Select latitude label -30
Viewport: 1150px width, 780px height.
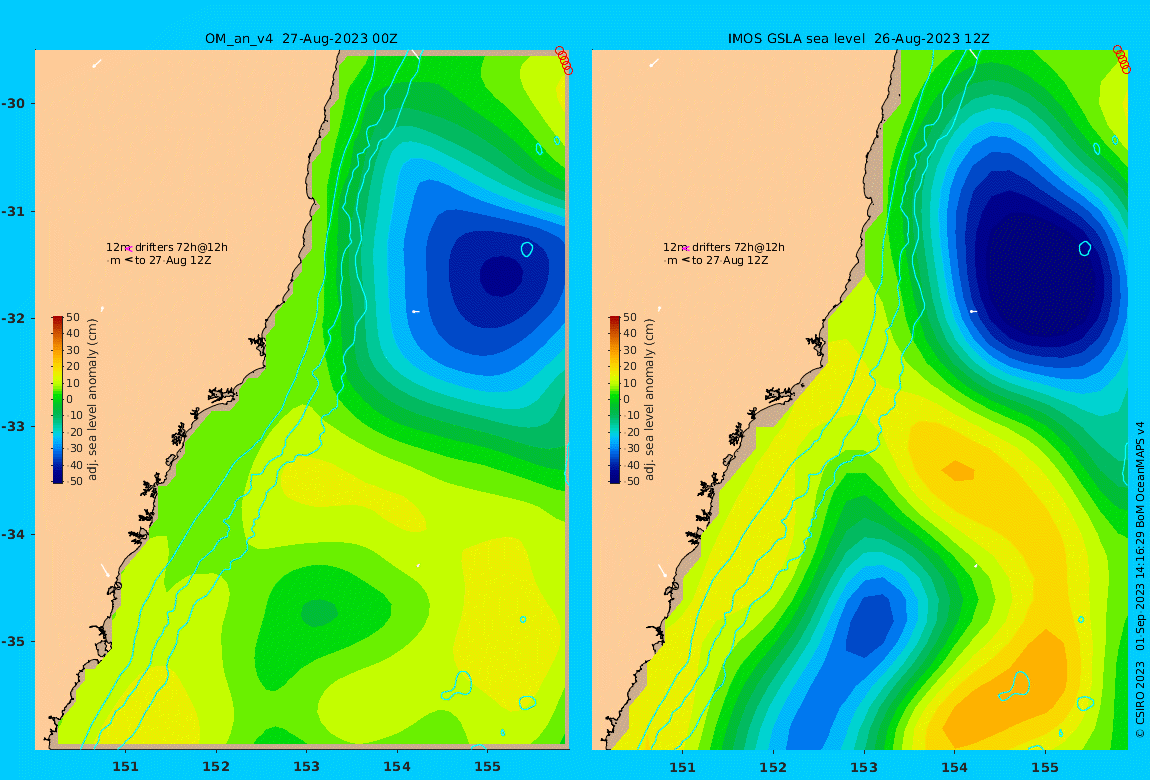point(13,103)
